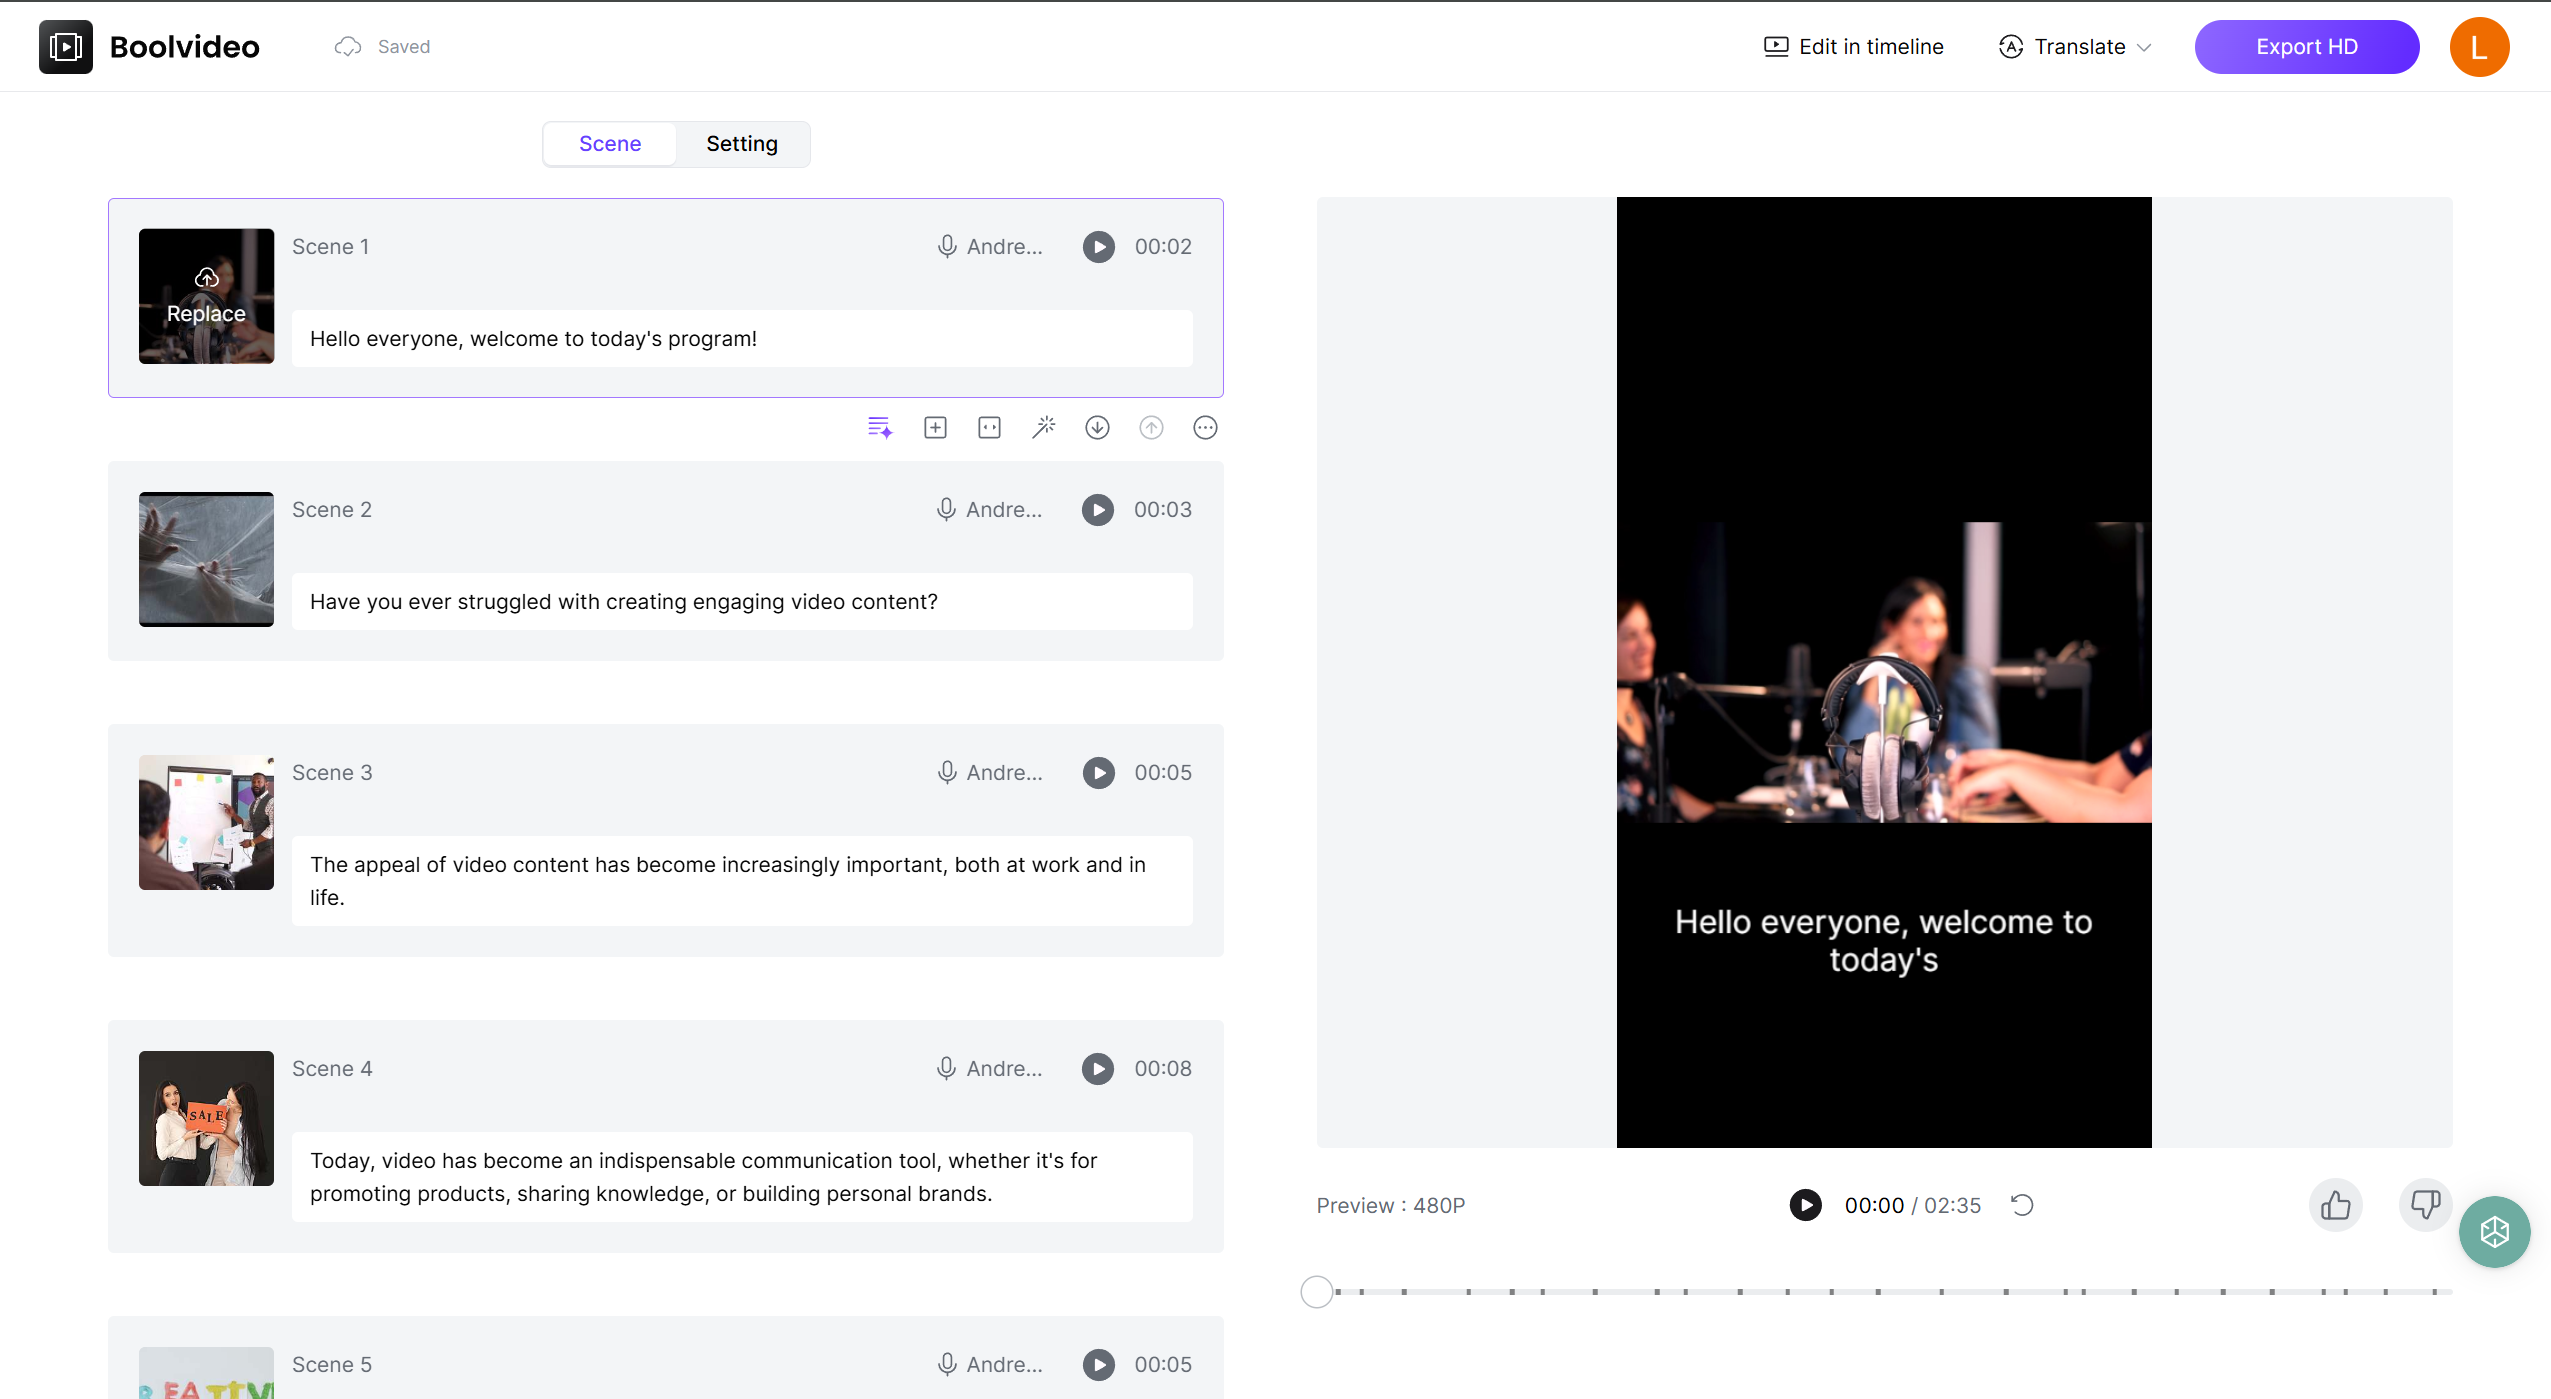The height and width of the screenshot is (1399, 2551).
Task: Play the video preview
Action: tap(1805, 1205)
